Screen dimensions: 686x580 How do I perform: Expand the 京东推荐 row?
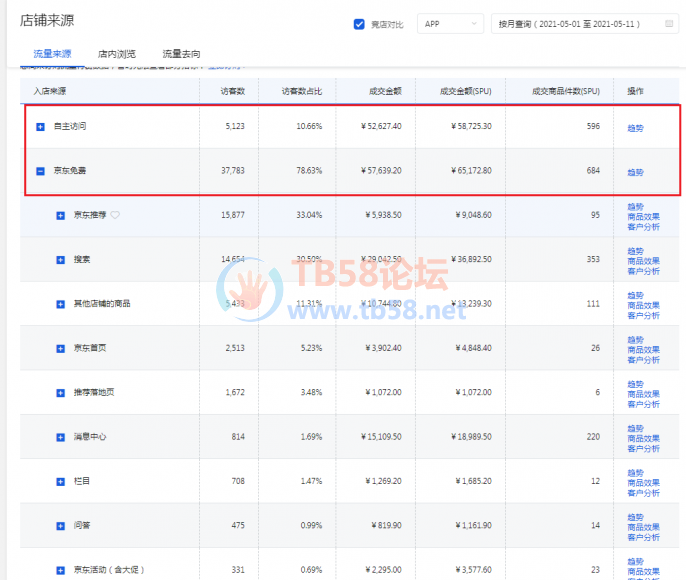click(x=60, y=216)
